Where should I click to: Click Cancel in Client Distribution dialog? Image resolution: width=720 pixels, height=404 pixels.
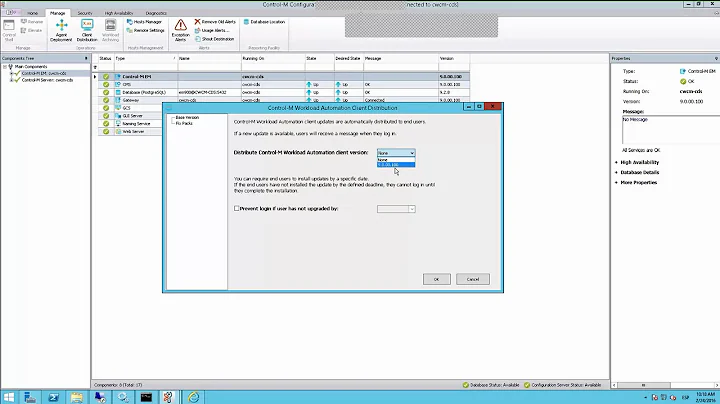(x=473, y=279)
